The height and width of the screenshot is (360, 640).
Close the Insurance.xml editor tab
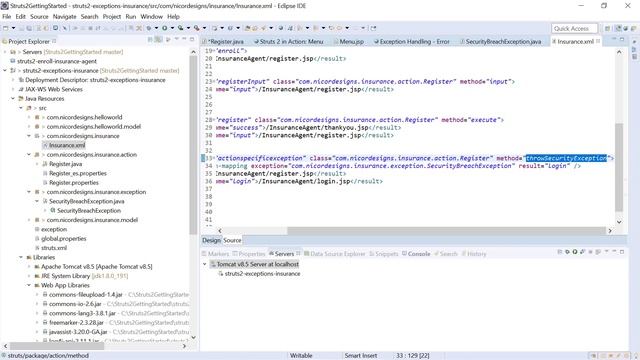tap(598, 41)
